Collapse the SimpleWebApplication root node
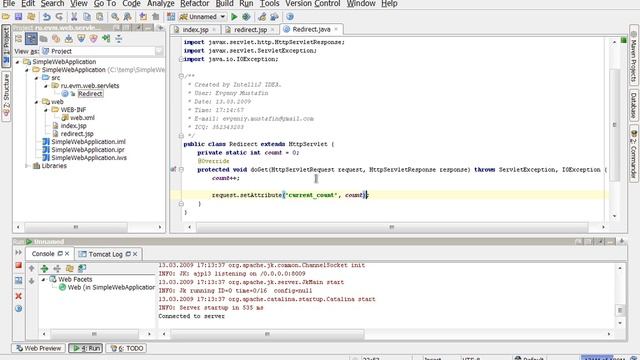The width and height of the screenshot is (640, 360). (17, 62)
